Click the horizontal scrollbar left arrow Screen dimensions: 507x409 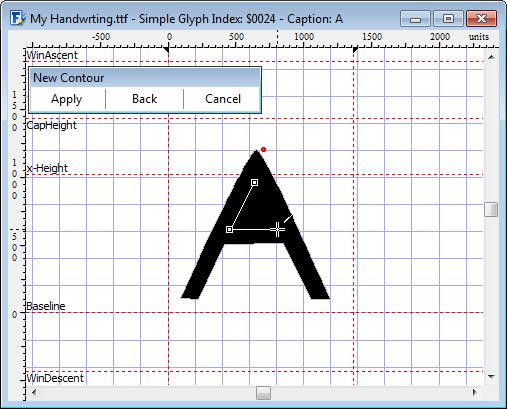(x=34, y=392)
